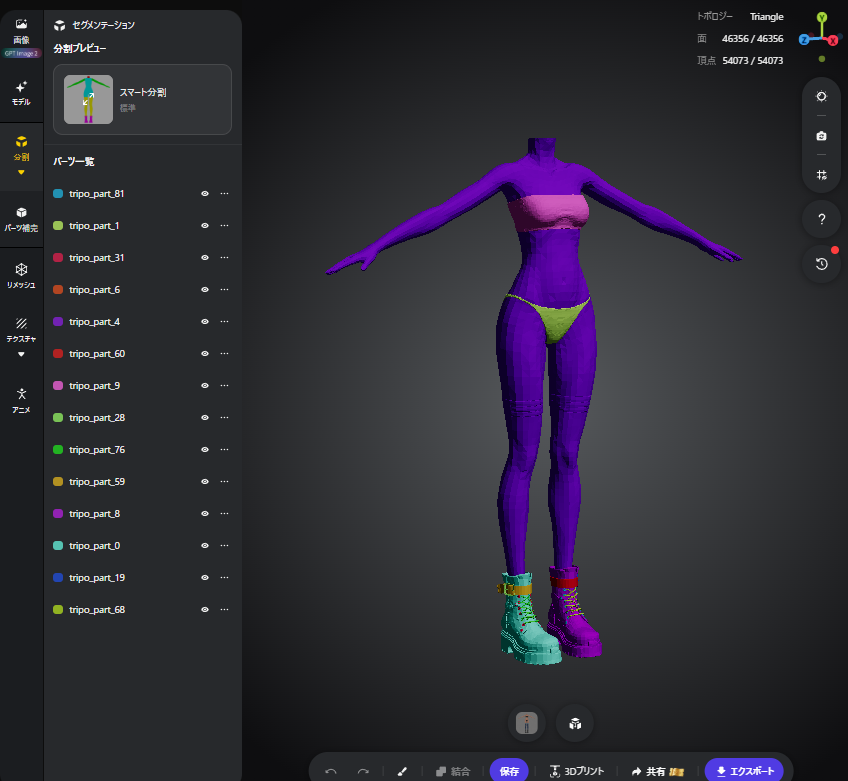Open the パーツ補完 part completion panel

tap(21, 220)
